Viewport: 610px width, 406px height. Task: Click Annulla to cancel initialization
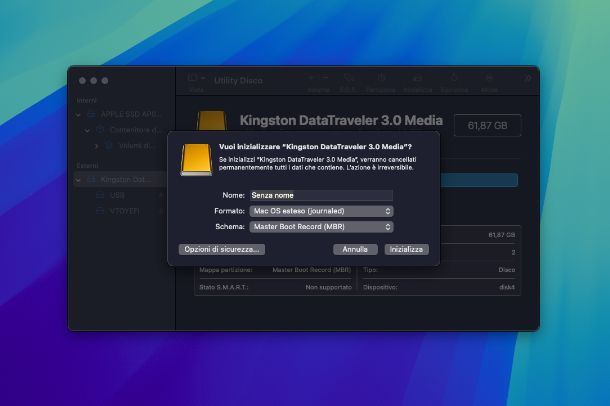(x=355, y=249)
